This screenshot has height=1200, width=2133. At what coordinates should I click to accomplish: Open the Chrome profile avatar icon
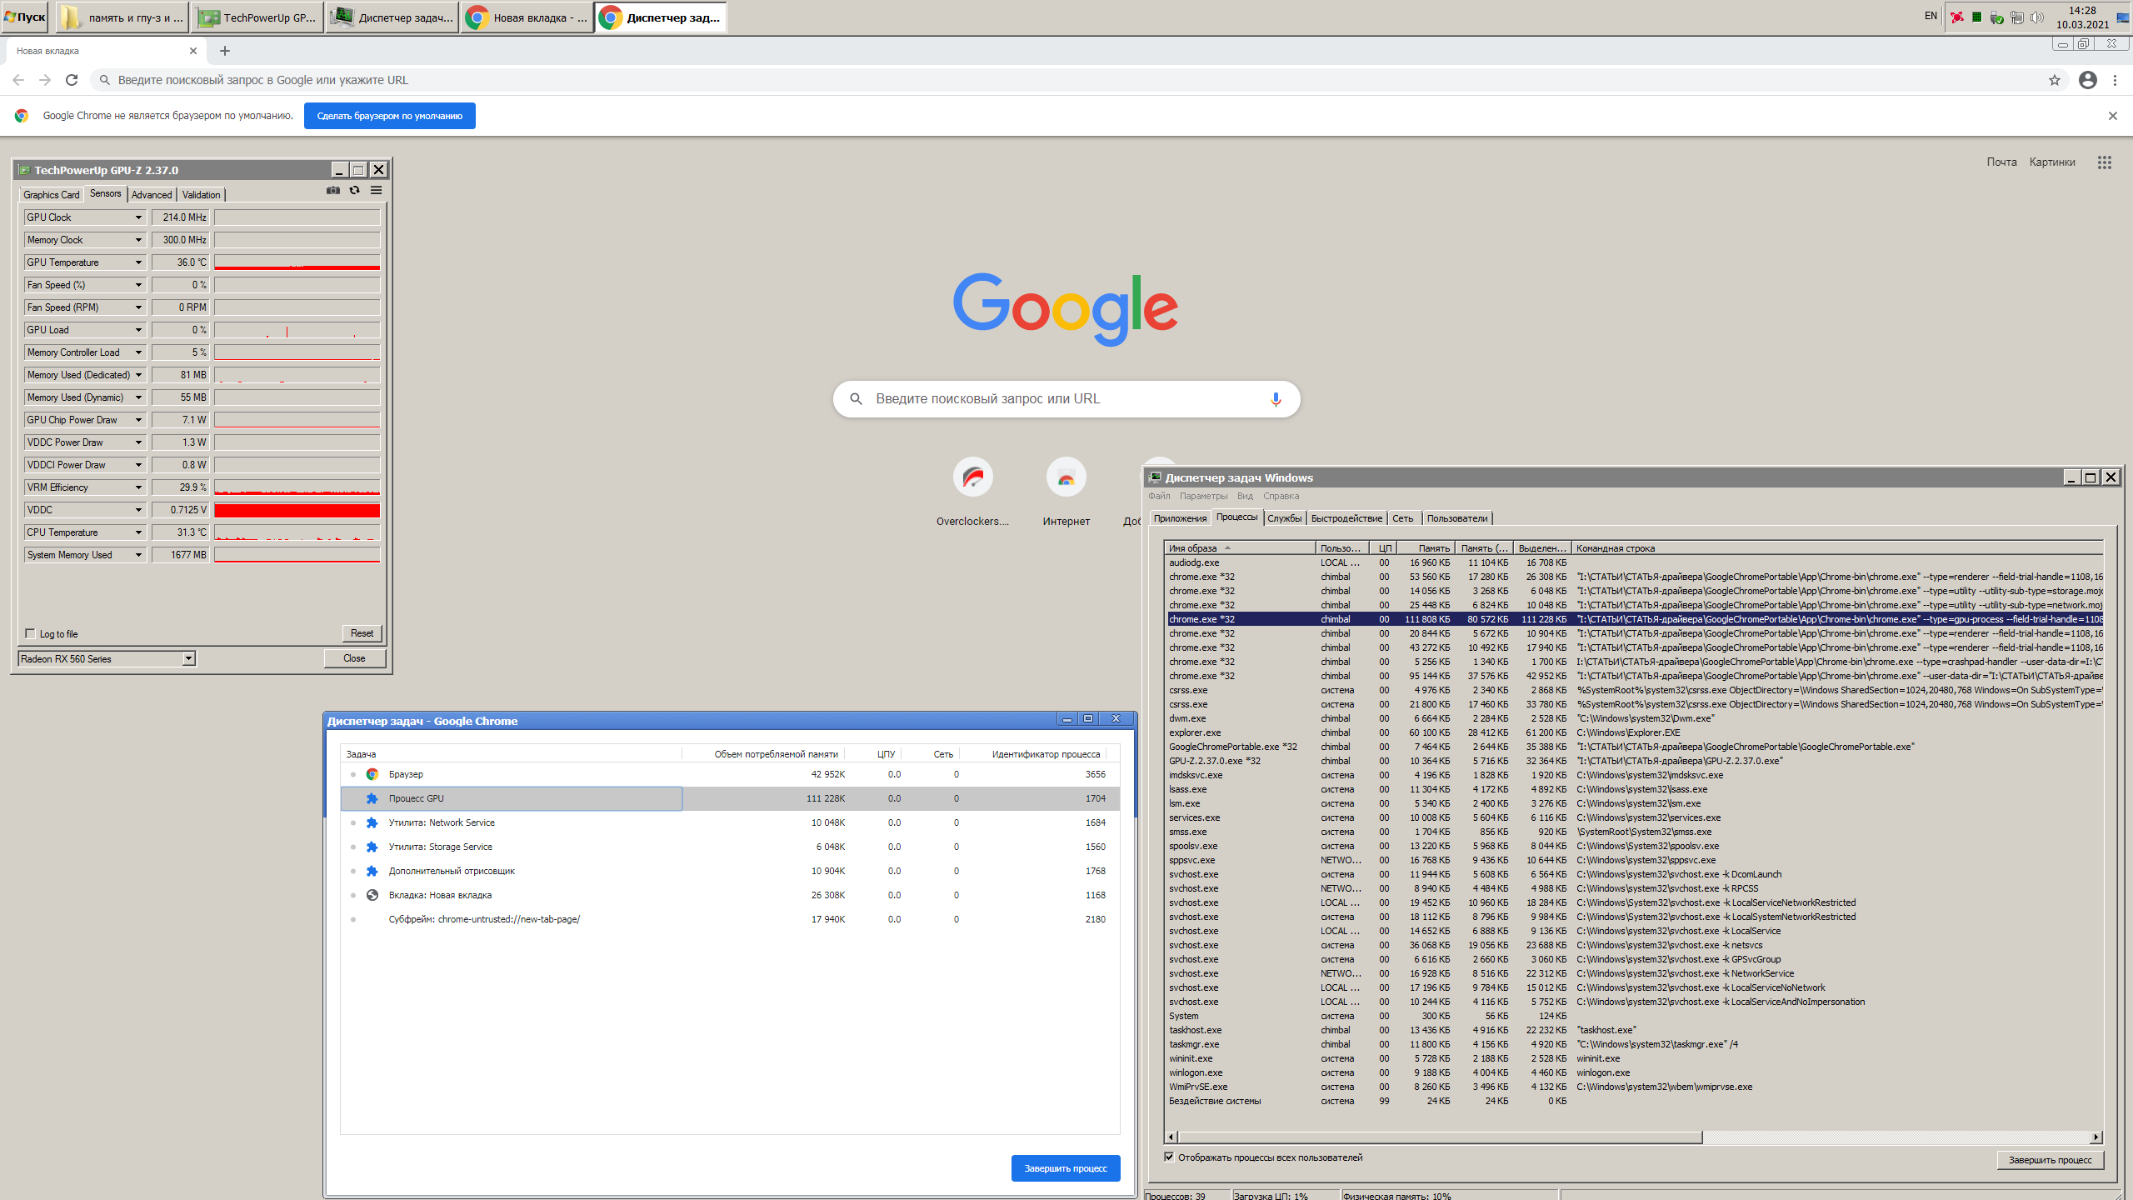click(2087, 80)
